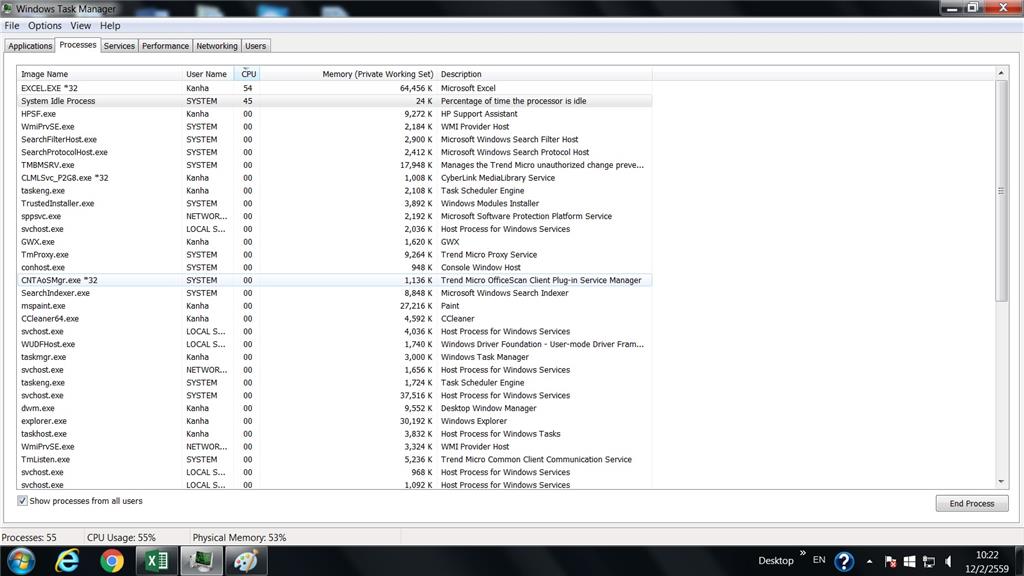The width and height of the screenshot is (1024, 576).
Task: Show hidden tray icons arrow
Action: pos(869,561)
